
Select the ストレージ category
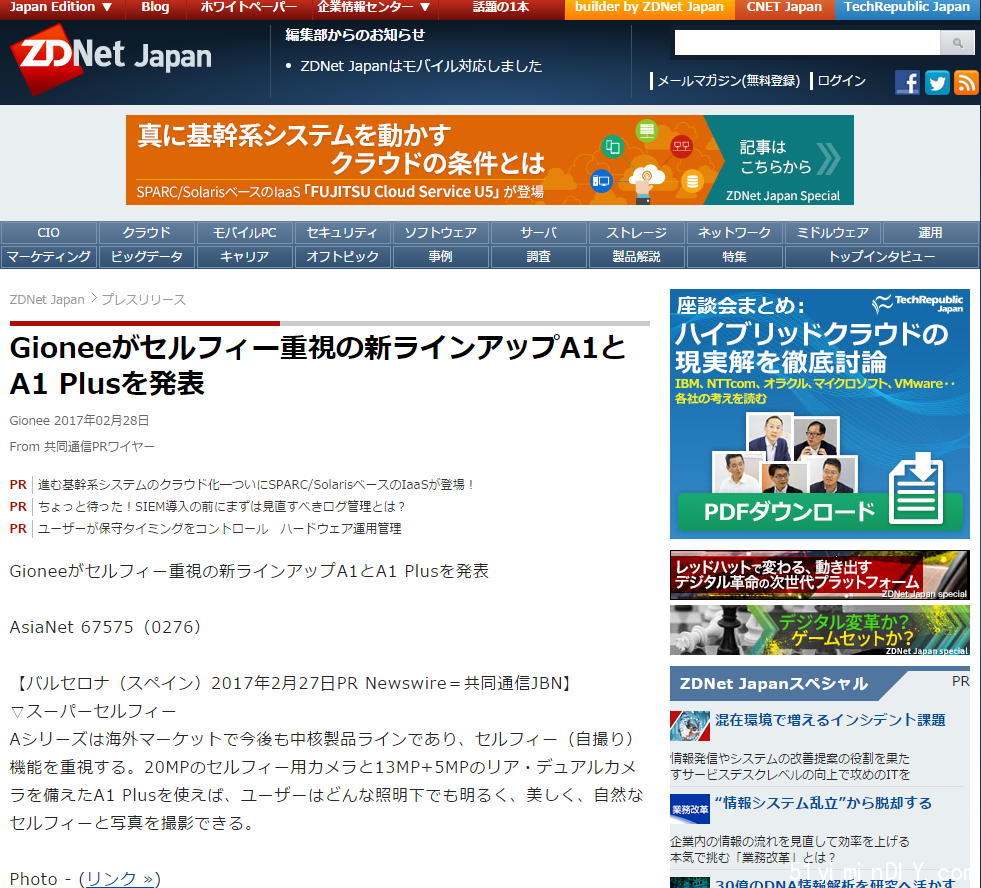pos(636,233)
